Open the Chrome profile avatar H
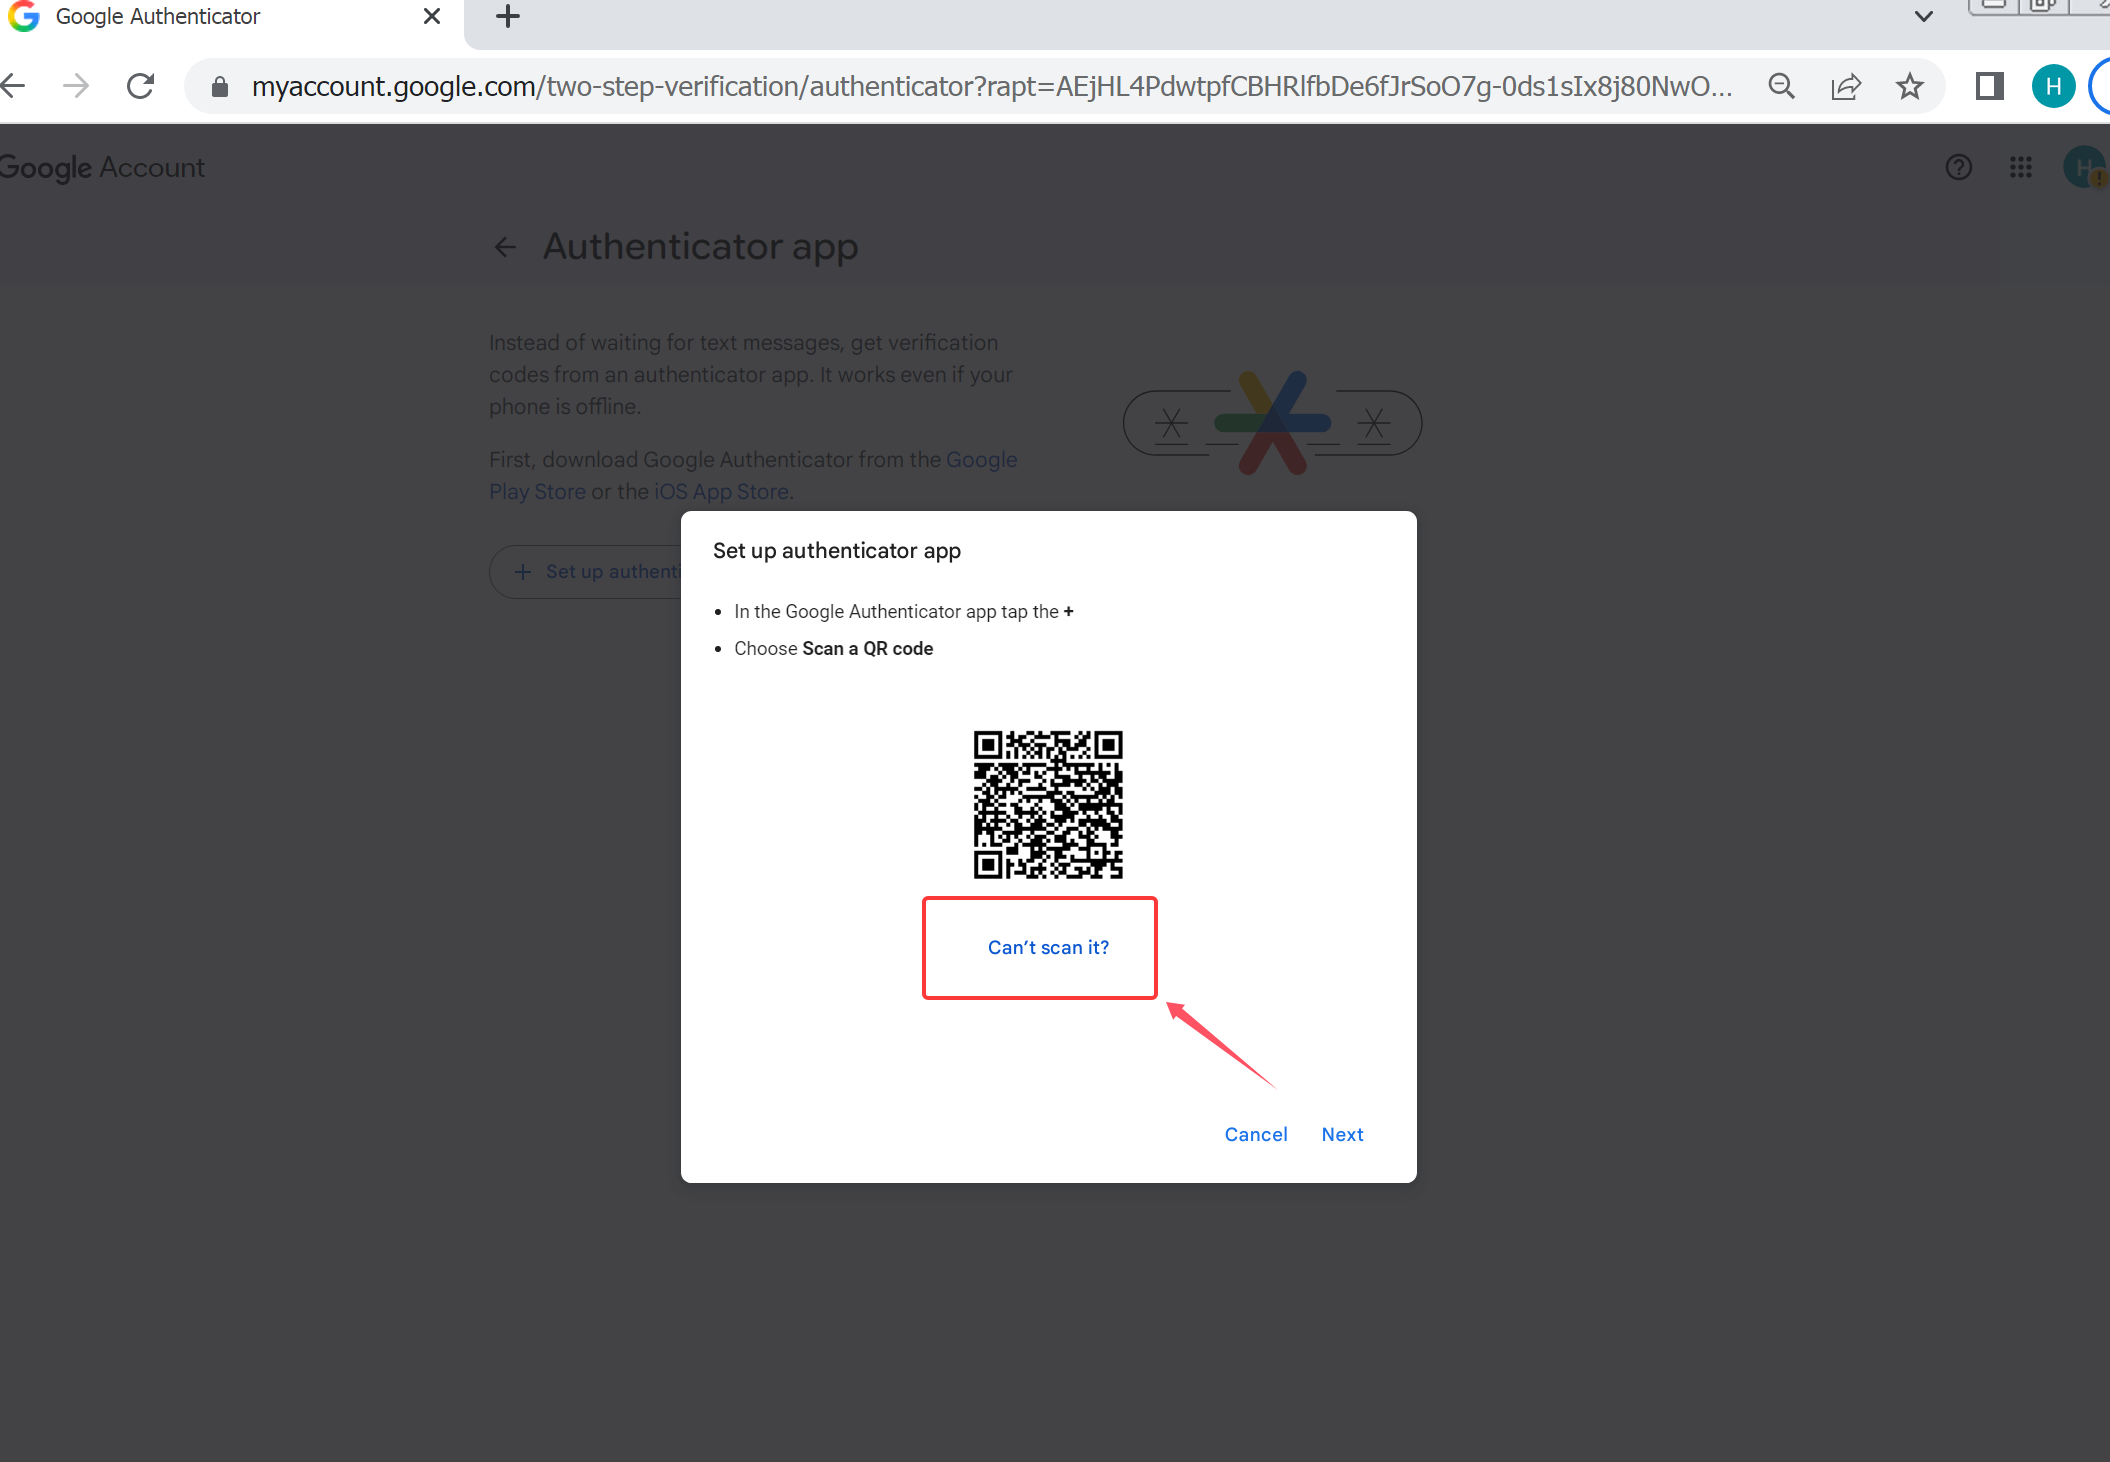Screen dimensions: 2110x1462 tap(2053, 86)
